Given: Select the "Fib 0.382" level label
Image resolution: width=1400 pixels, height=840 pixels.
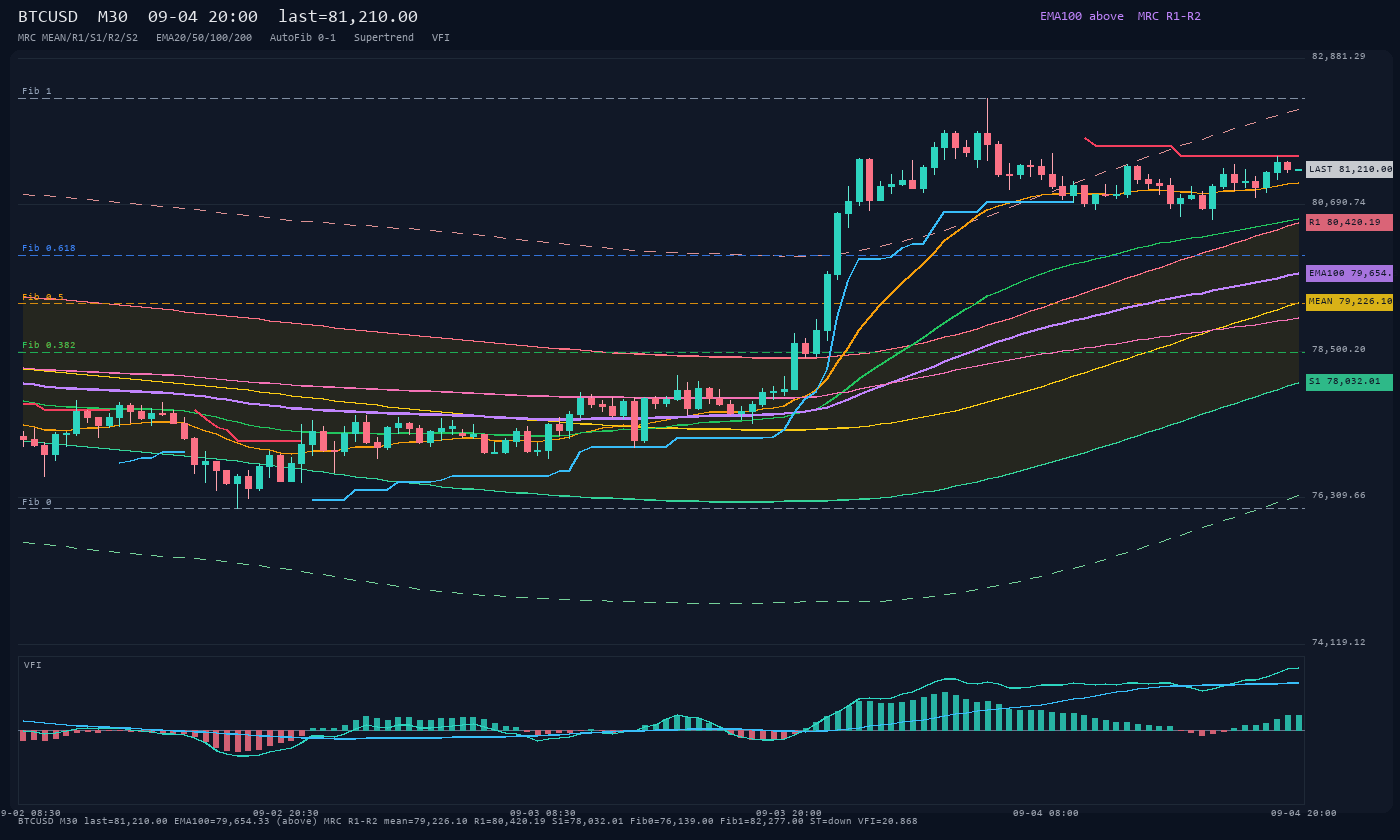Looking at the screenshot, I should coord(49,345).
